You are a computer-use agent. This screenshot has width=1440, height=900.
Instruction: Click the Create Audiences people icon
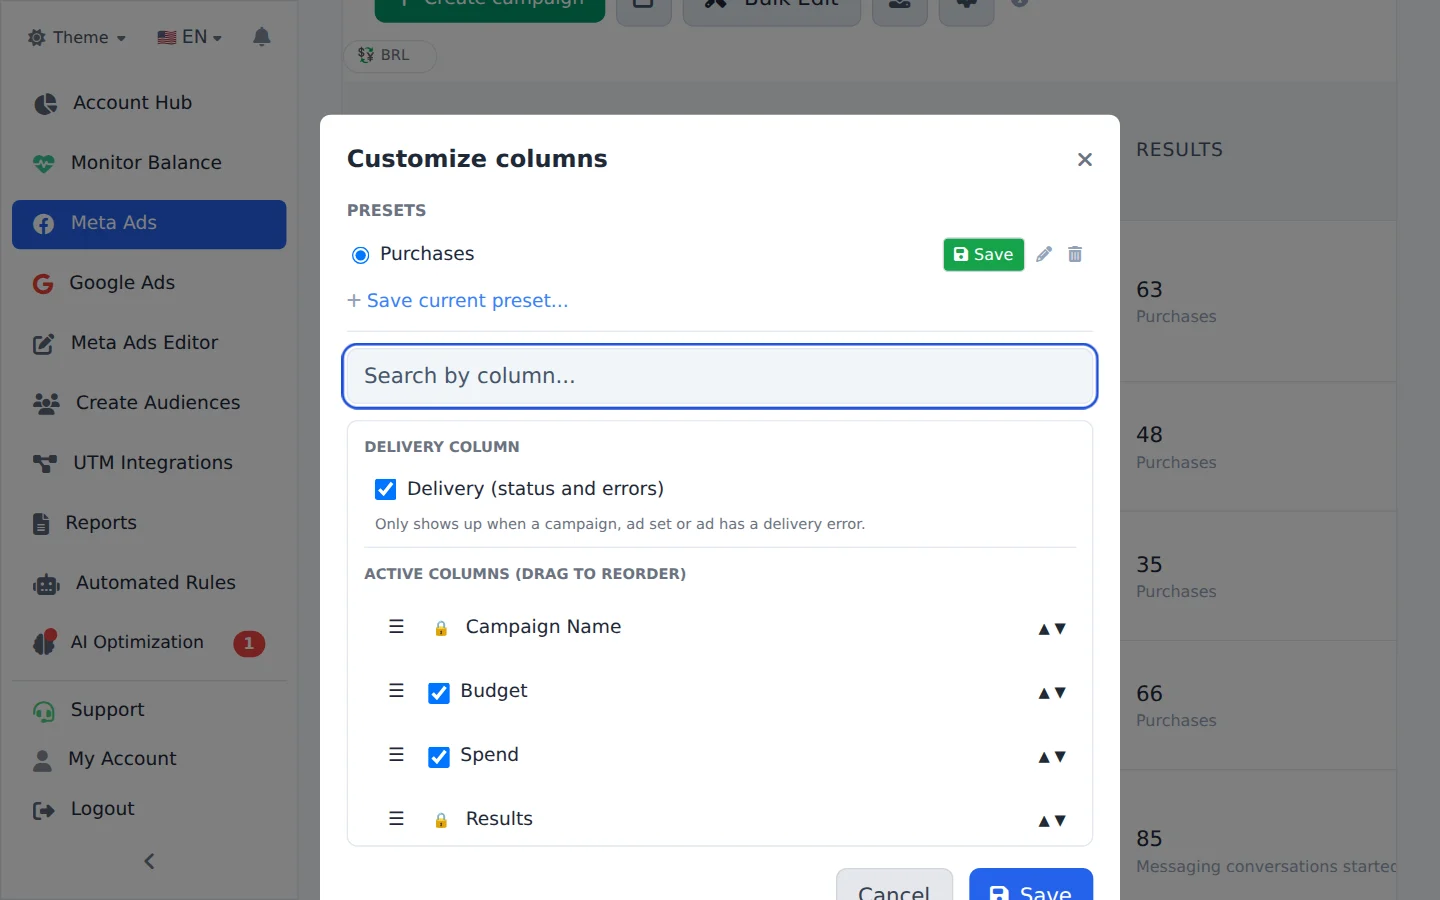point(46,404)
